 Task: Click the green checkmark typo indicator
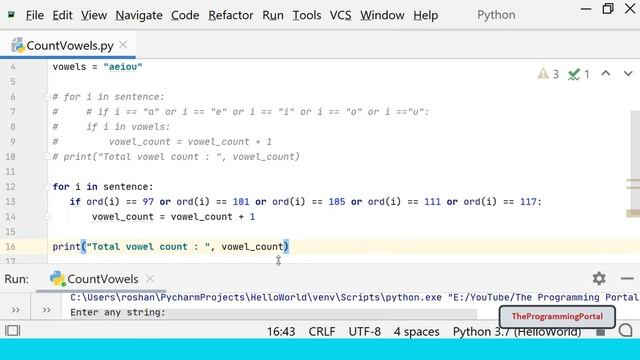[578, 74]
